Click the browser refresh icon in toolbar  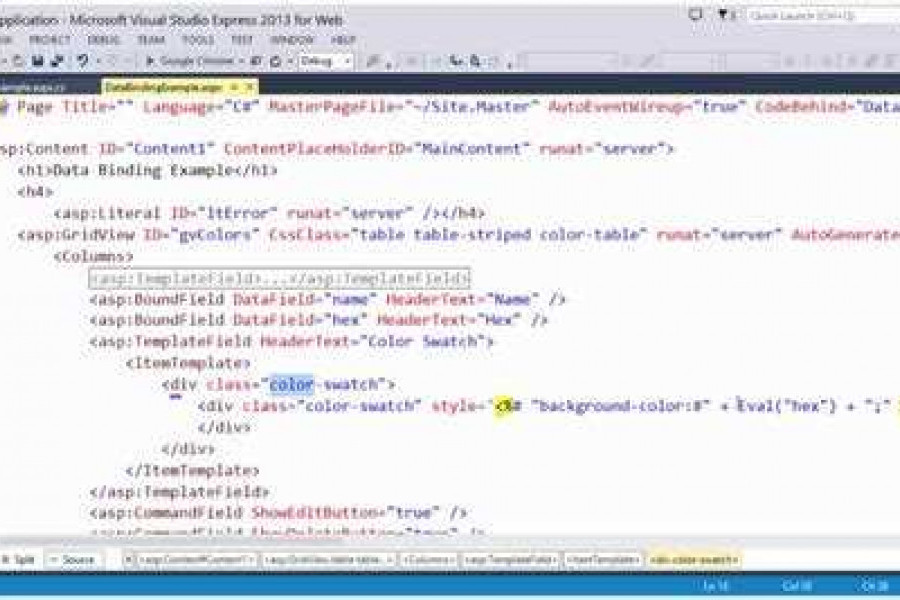pos(273,61)
